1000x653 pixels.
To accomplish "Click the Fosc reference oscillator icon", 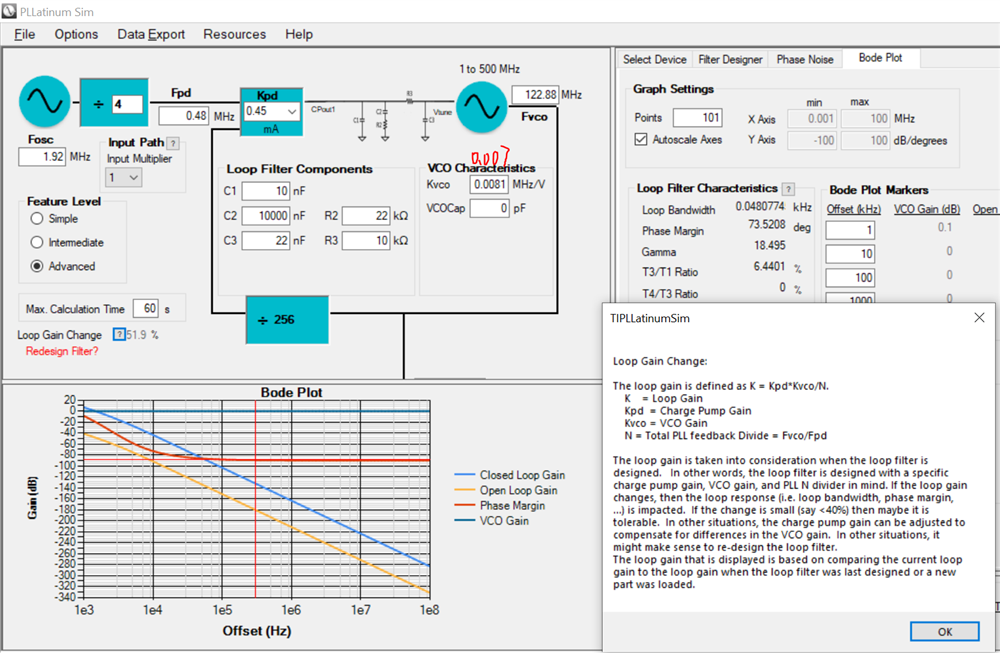I will tap(45, 101).
